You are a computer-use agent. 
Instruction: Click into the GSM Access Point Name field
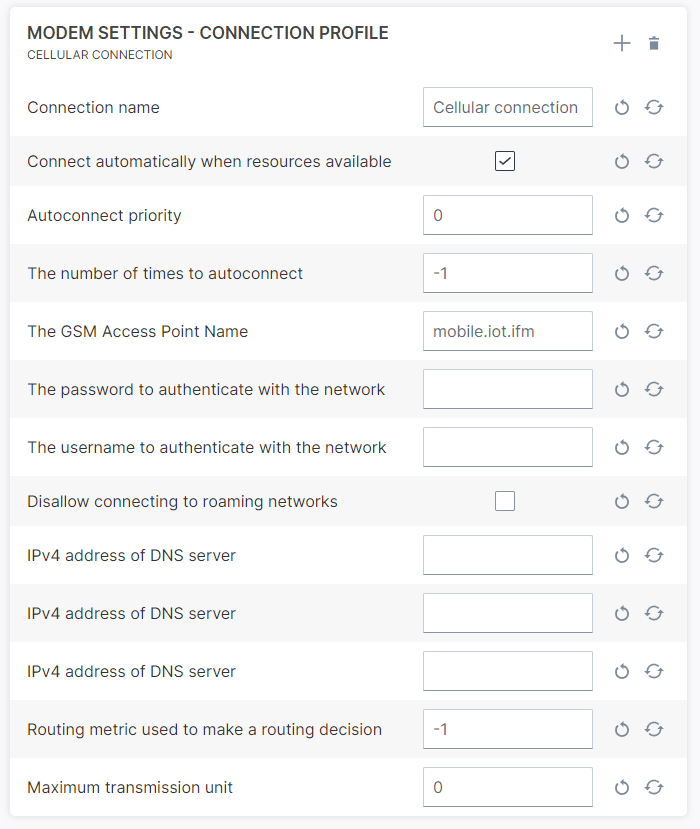[x=508, y=331]
